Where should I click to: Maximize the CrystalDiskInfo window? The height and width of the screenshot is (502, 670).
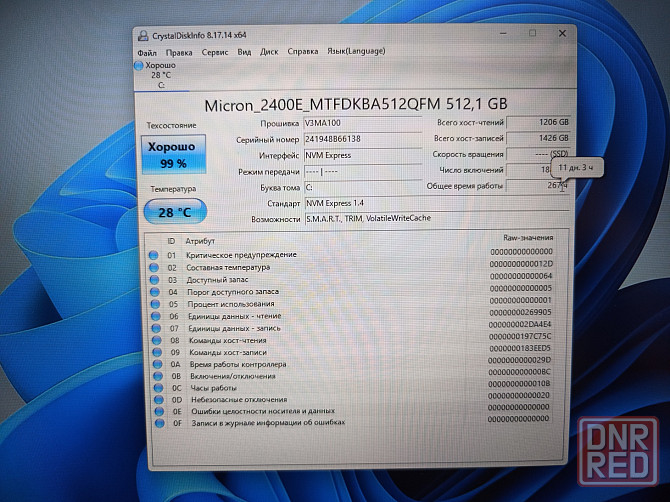pyautogui.click(x=532, y=33)
